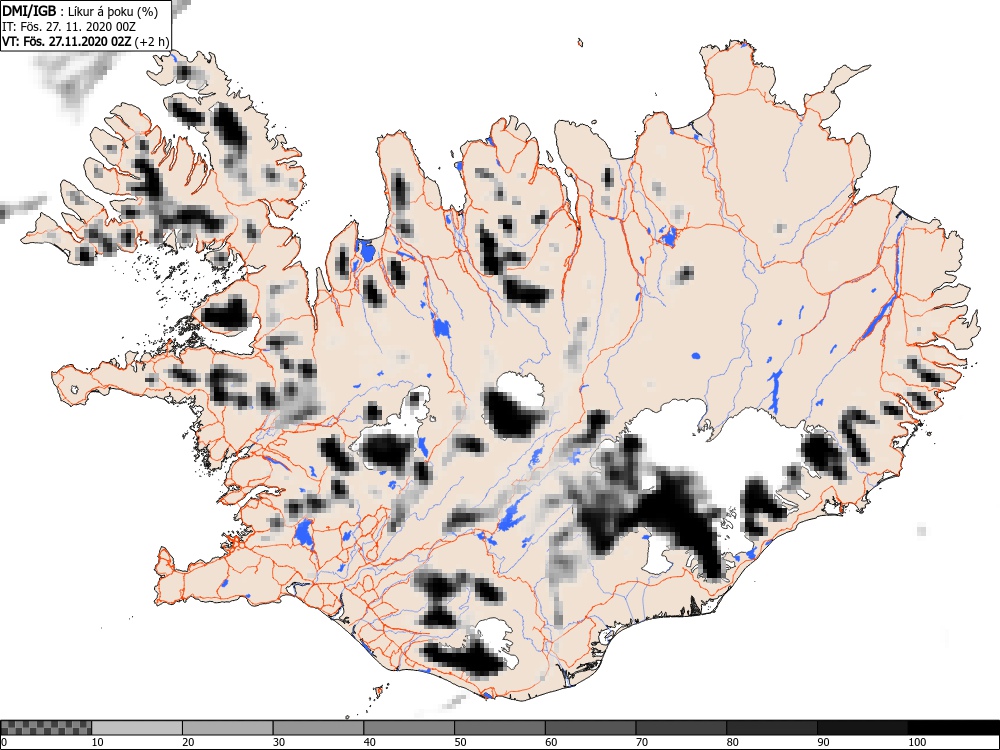The image size is (1000, 750).
Task: Click the legend value '70'
Action: pyautogui.click(x=641, y=742)
